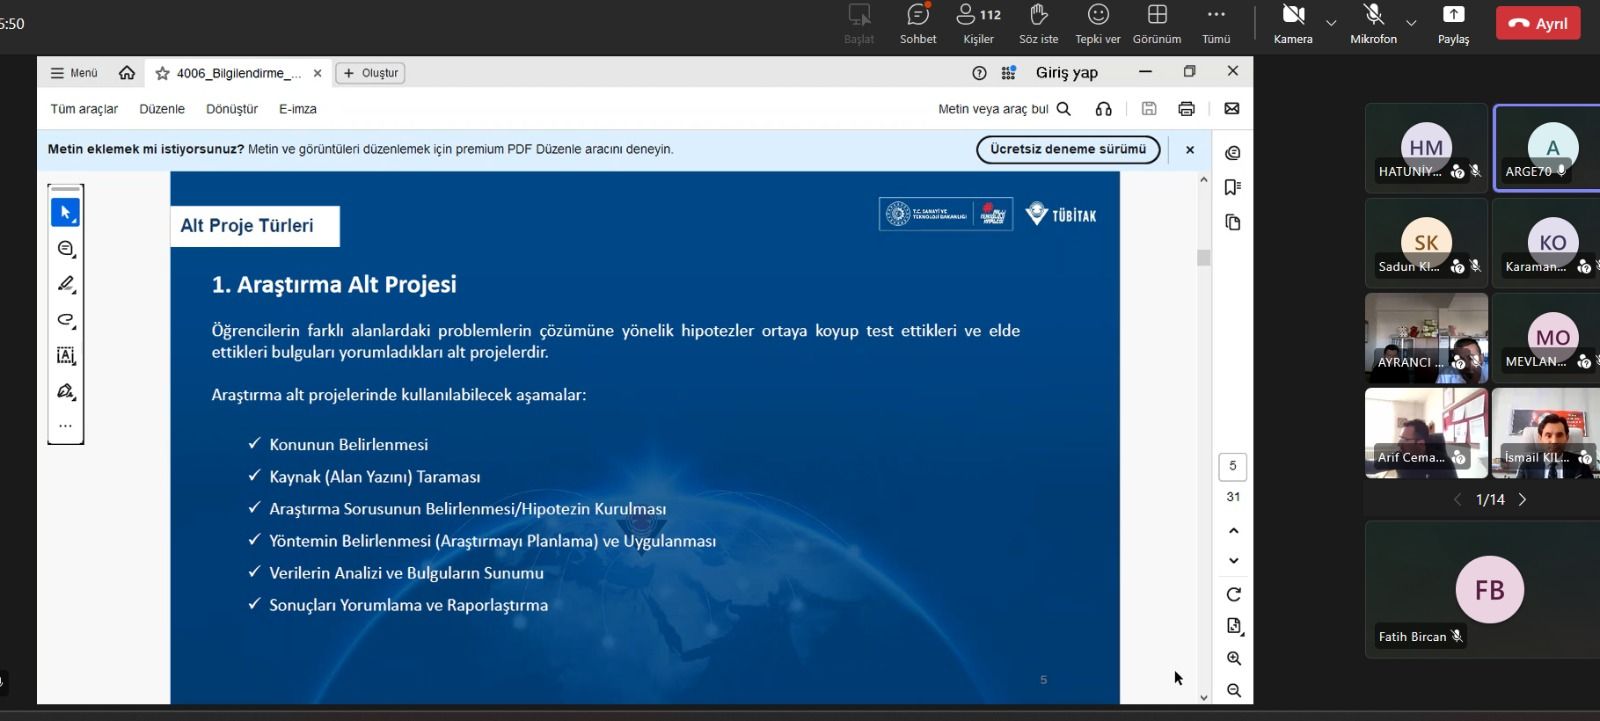Raise hand with Söz iste

click(x=1038, y=24)
